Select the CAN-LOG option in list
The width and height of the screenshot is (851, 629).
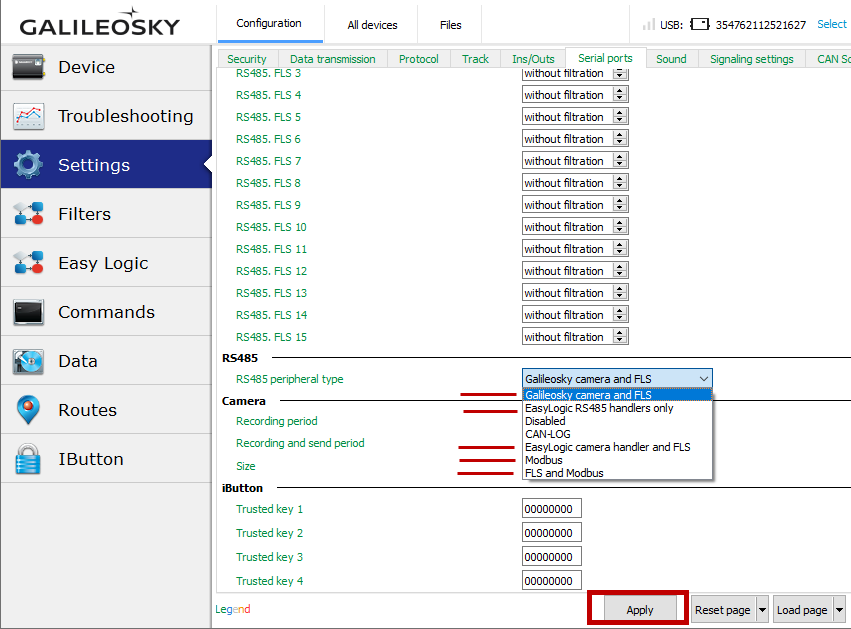click(547, 434)
